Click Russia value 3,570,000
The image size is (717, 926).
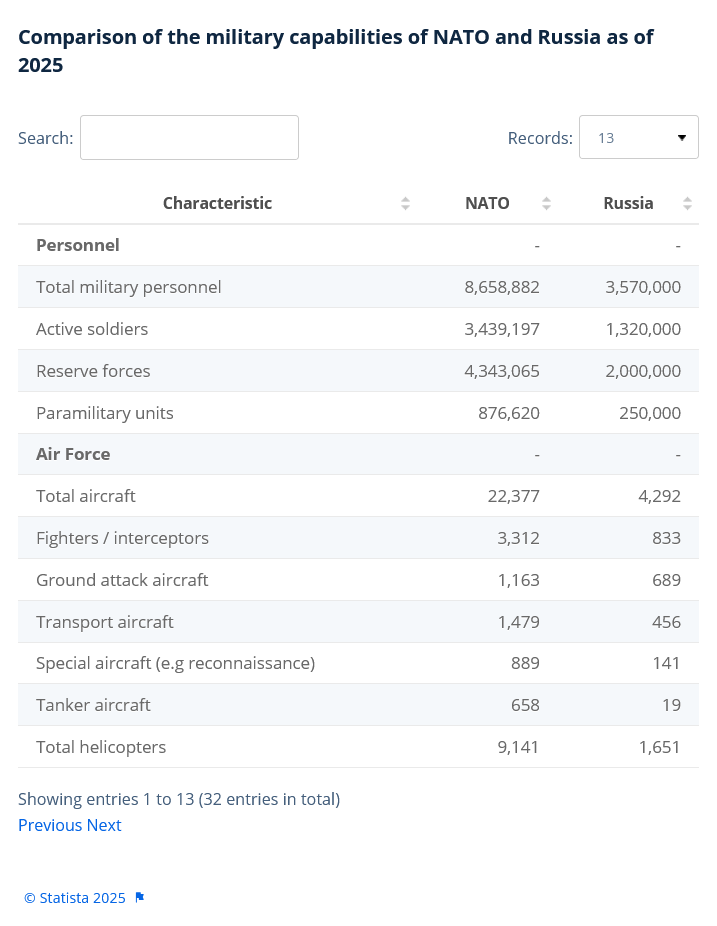pyautogui.click(x=643, y=287)
